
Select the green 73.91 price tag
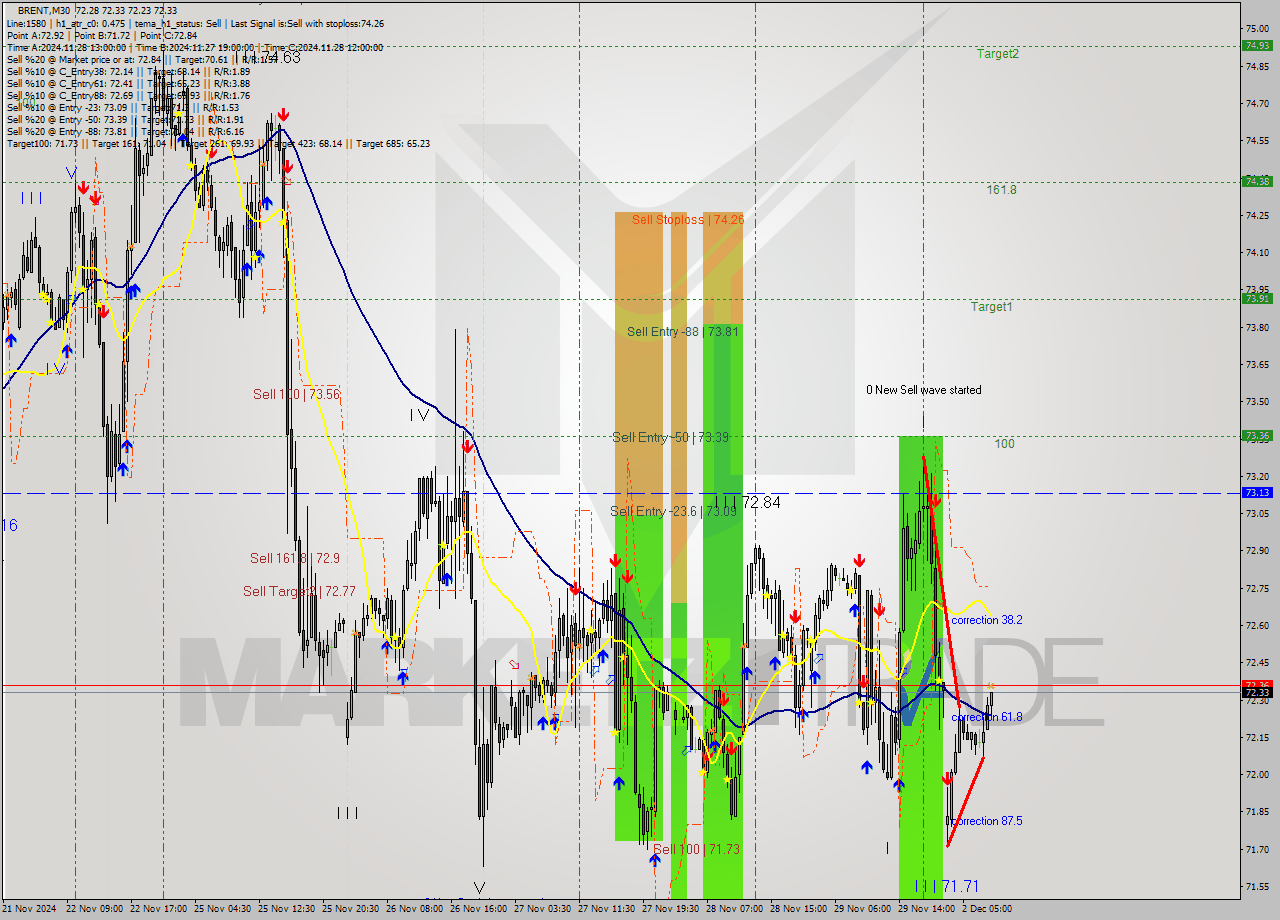(1256, 298)
